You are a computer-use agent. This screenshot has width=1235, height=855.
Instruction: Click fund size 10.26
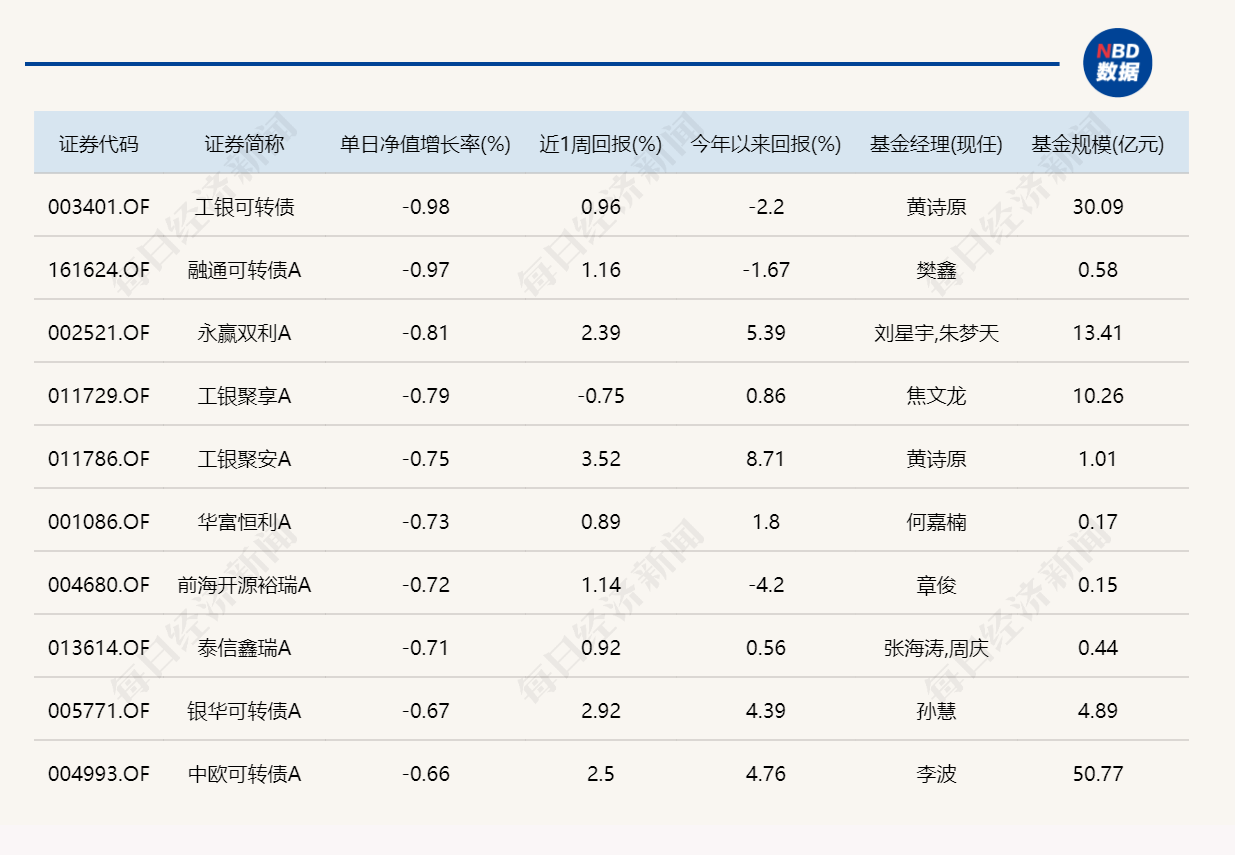(x=1098, y=396)
